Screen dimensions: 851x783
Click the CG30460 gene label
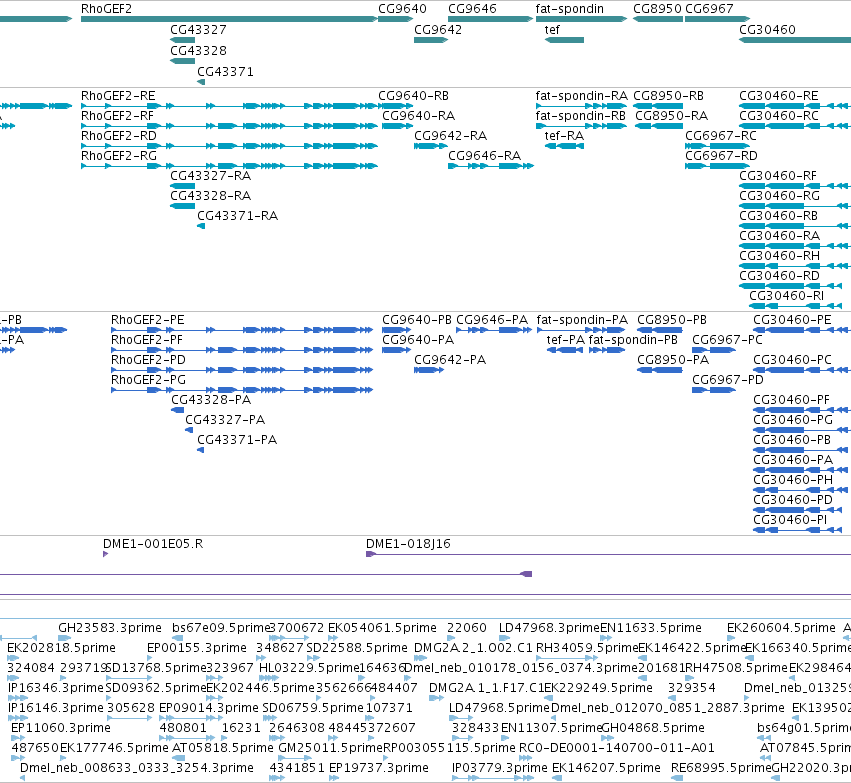(x=767, y=30)
